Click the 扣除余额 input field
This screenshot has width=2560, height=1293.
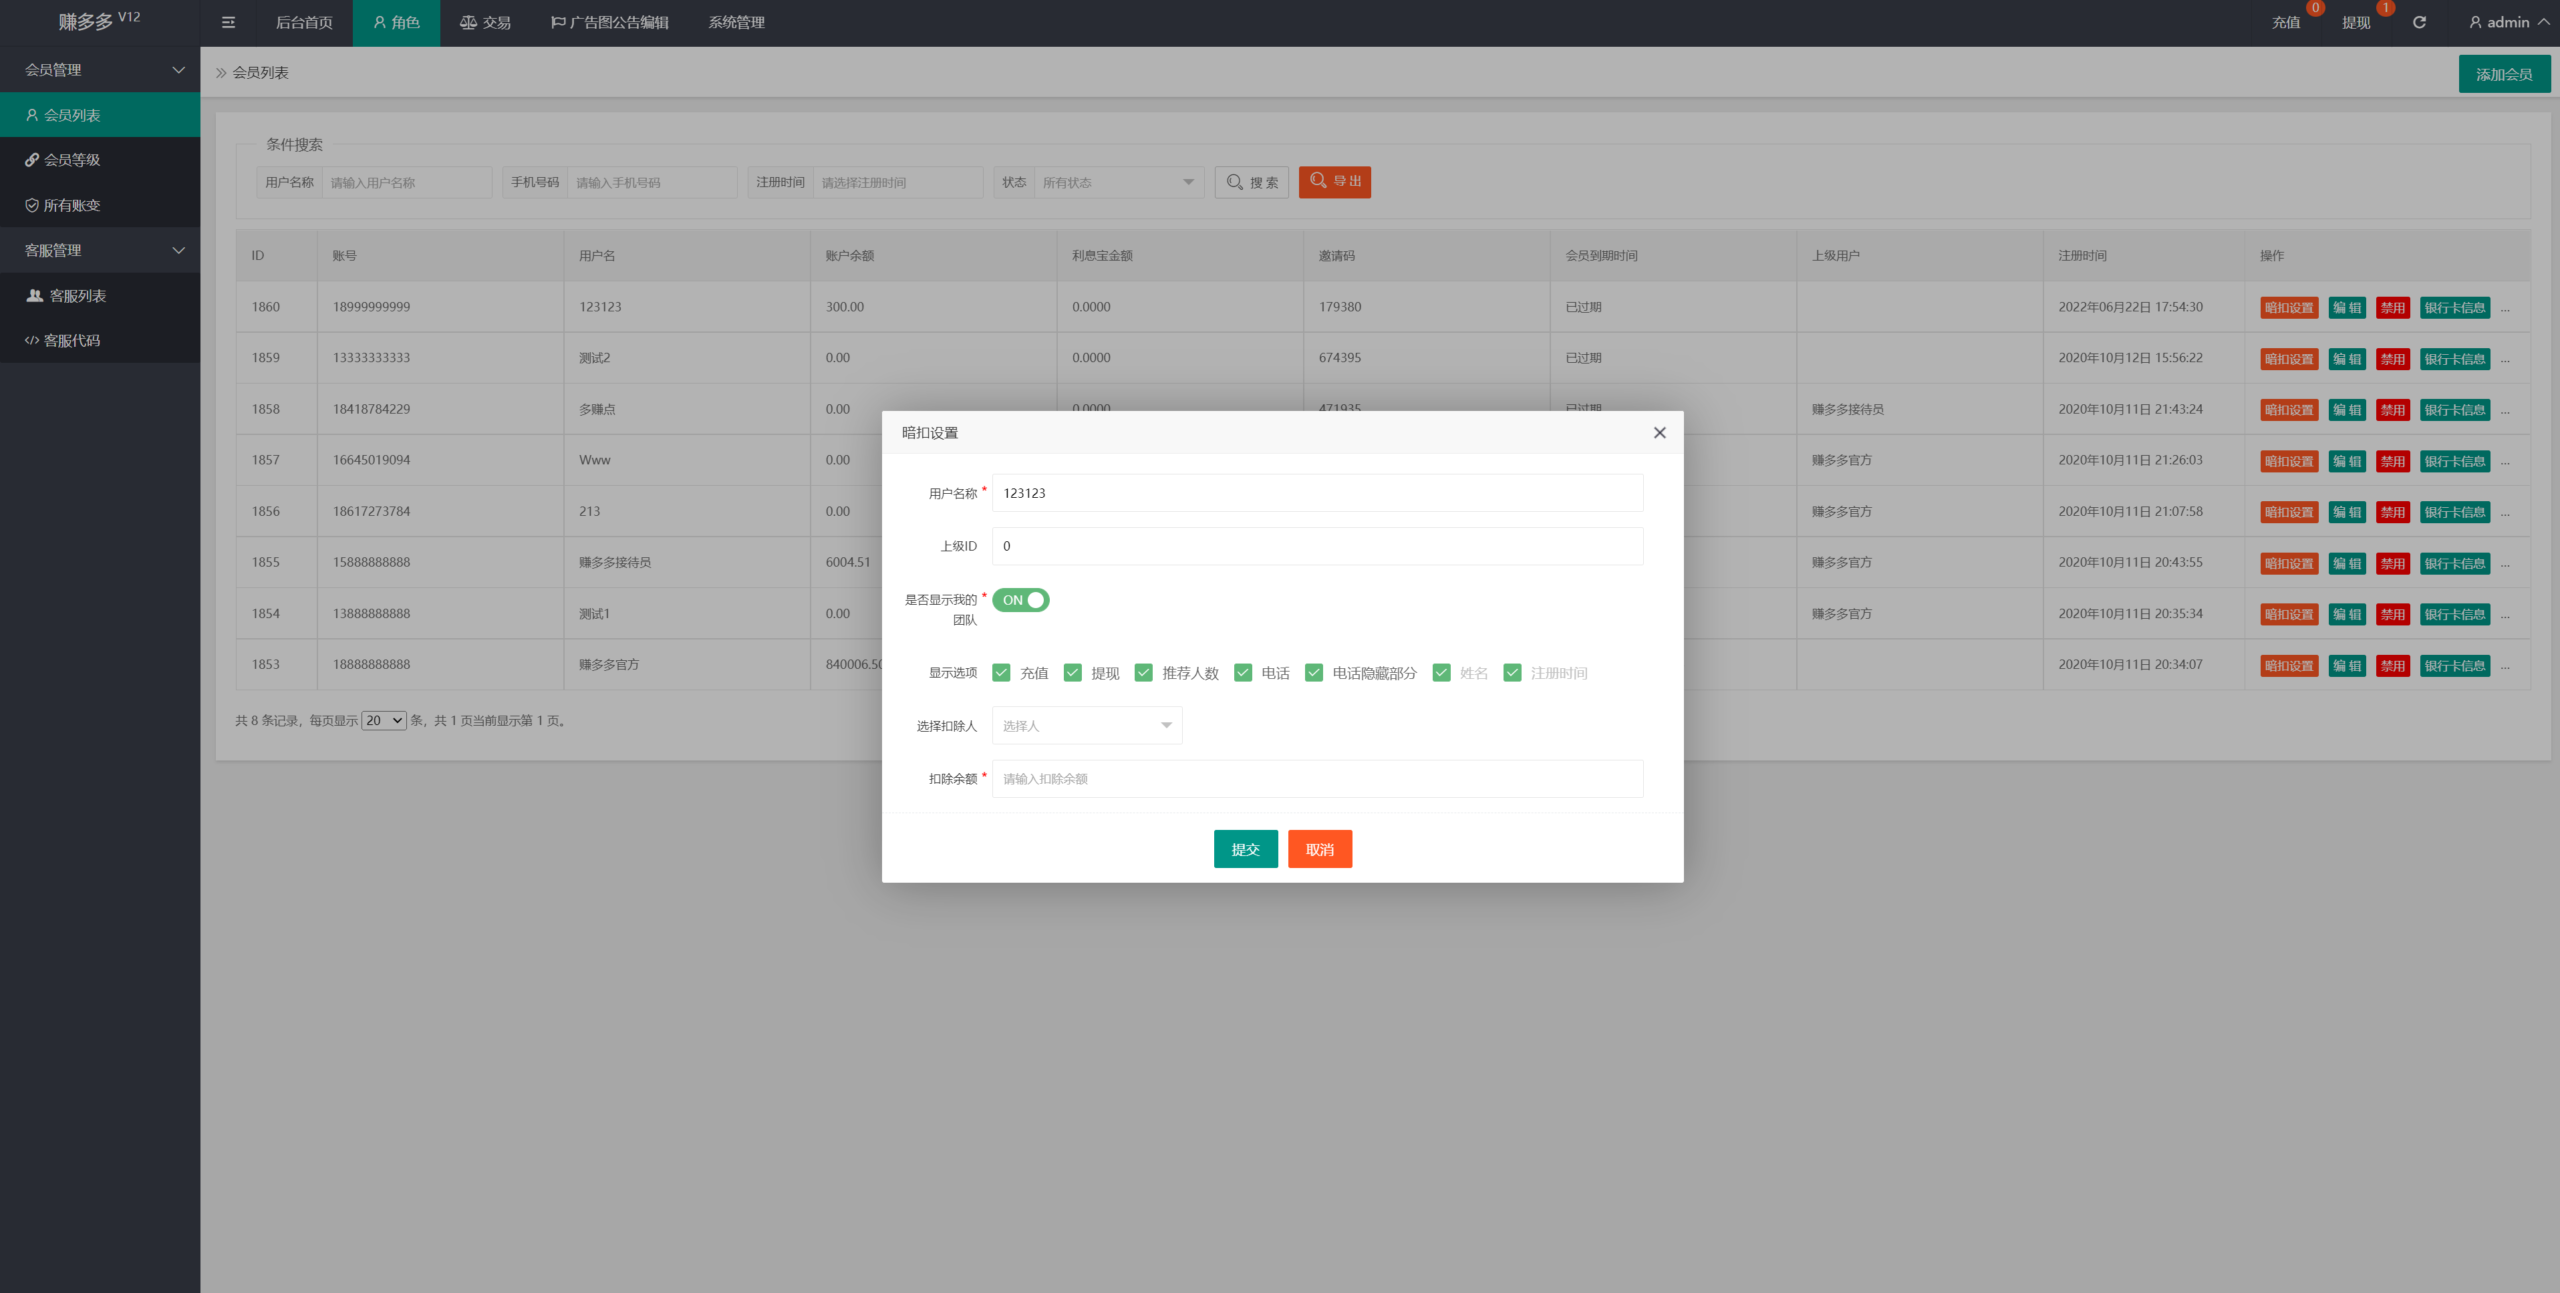click(x=1317, y=779)
